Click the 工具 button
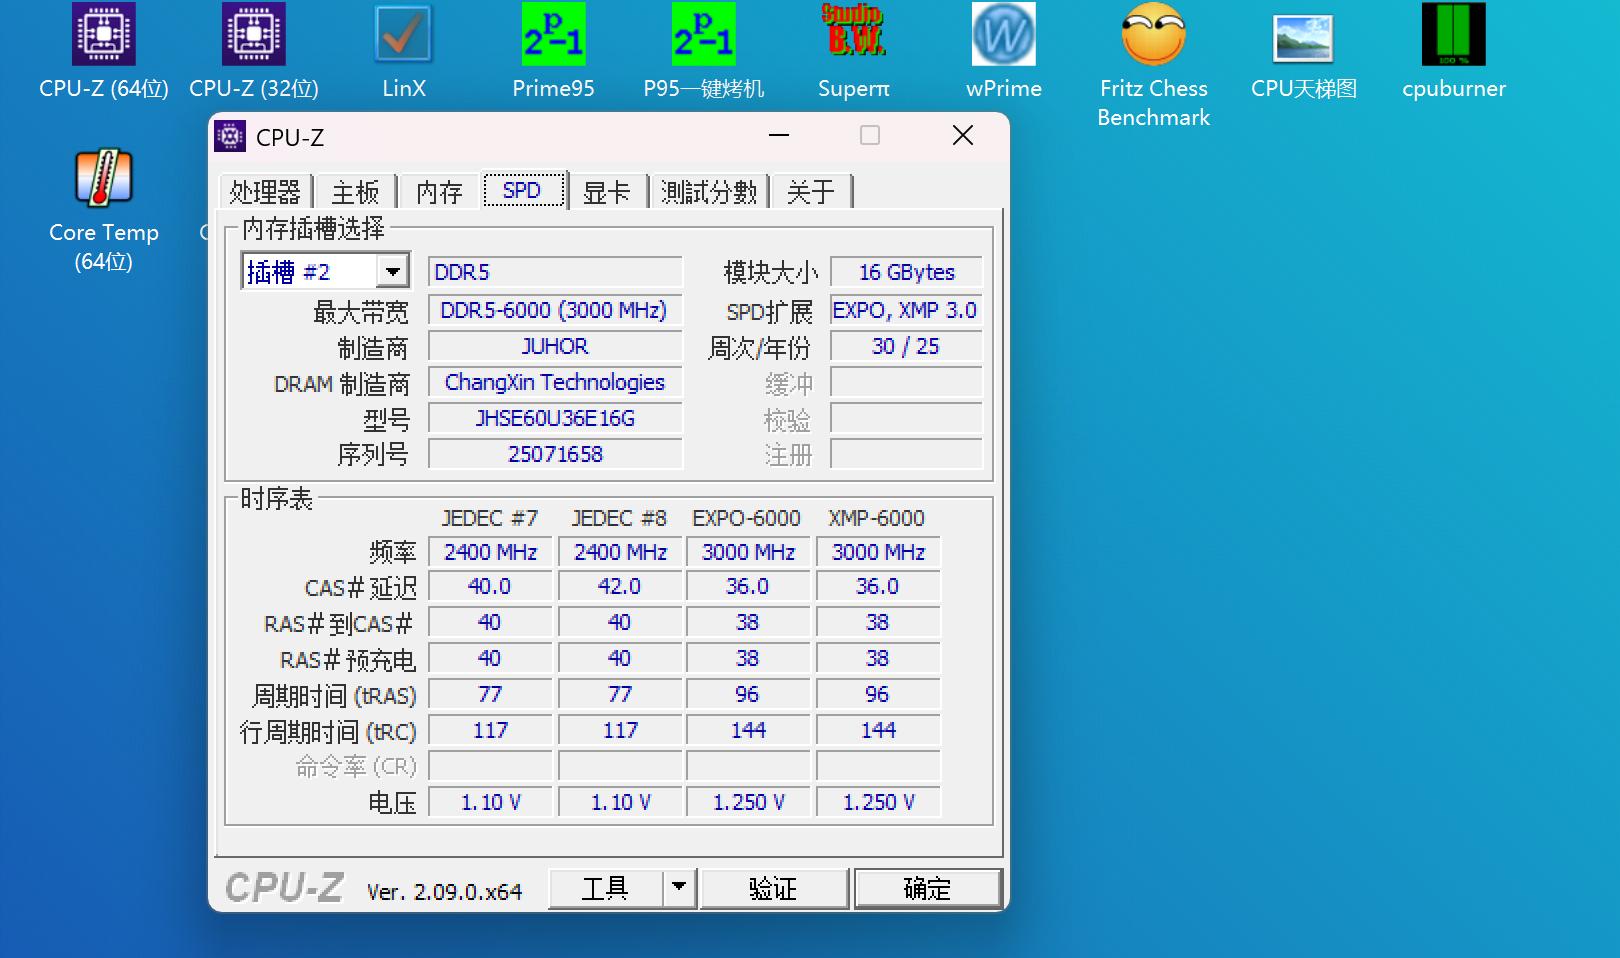 [x=606, y=887]
